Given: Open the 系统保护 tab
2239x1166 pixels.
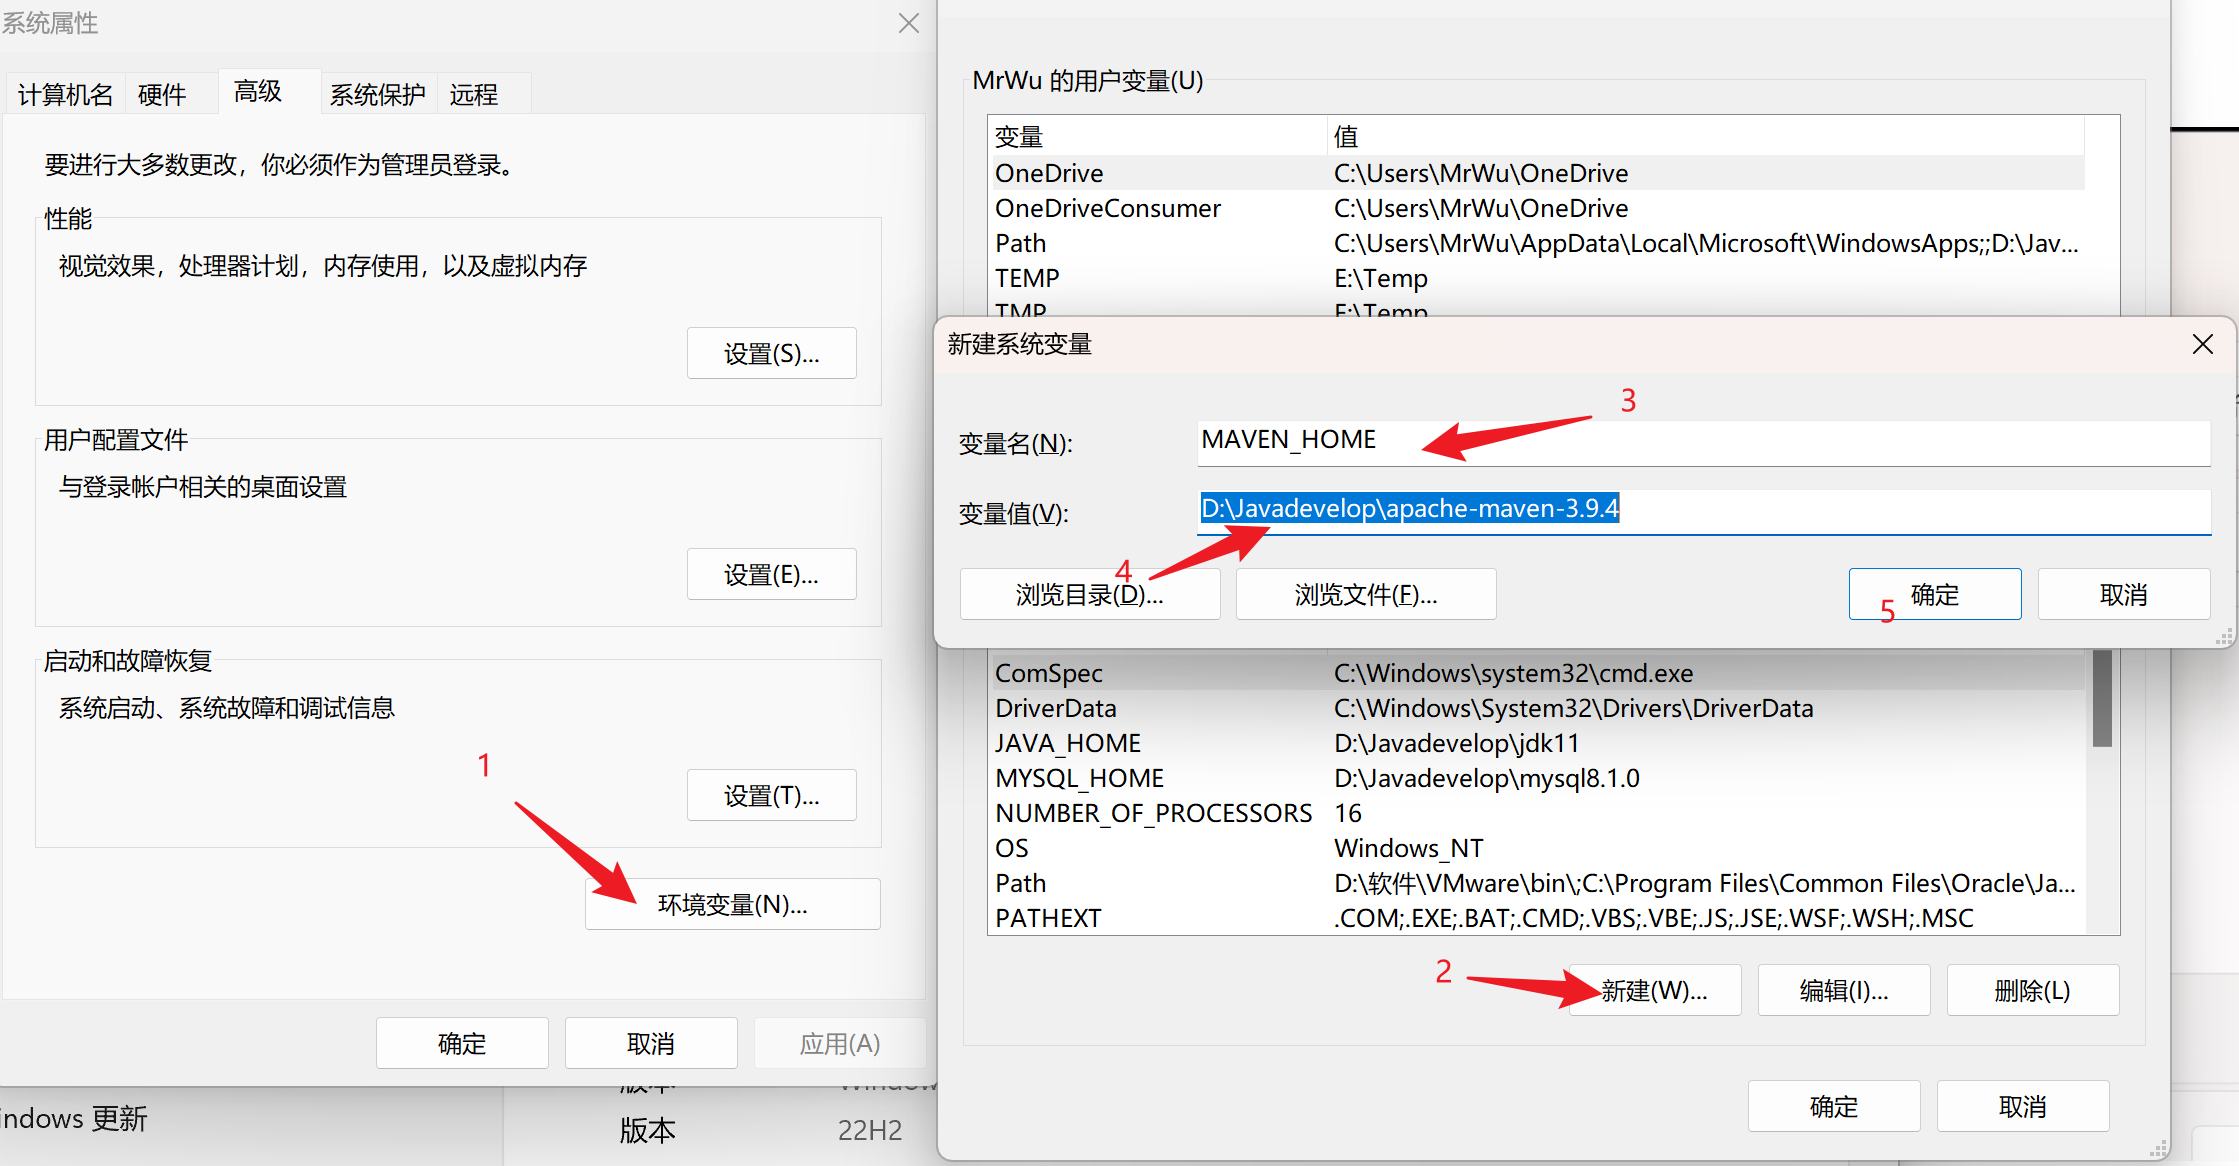Looking at the screenshot, I should click(377, 93).
